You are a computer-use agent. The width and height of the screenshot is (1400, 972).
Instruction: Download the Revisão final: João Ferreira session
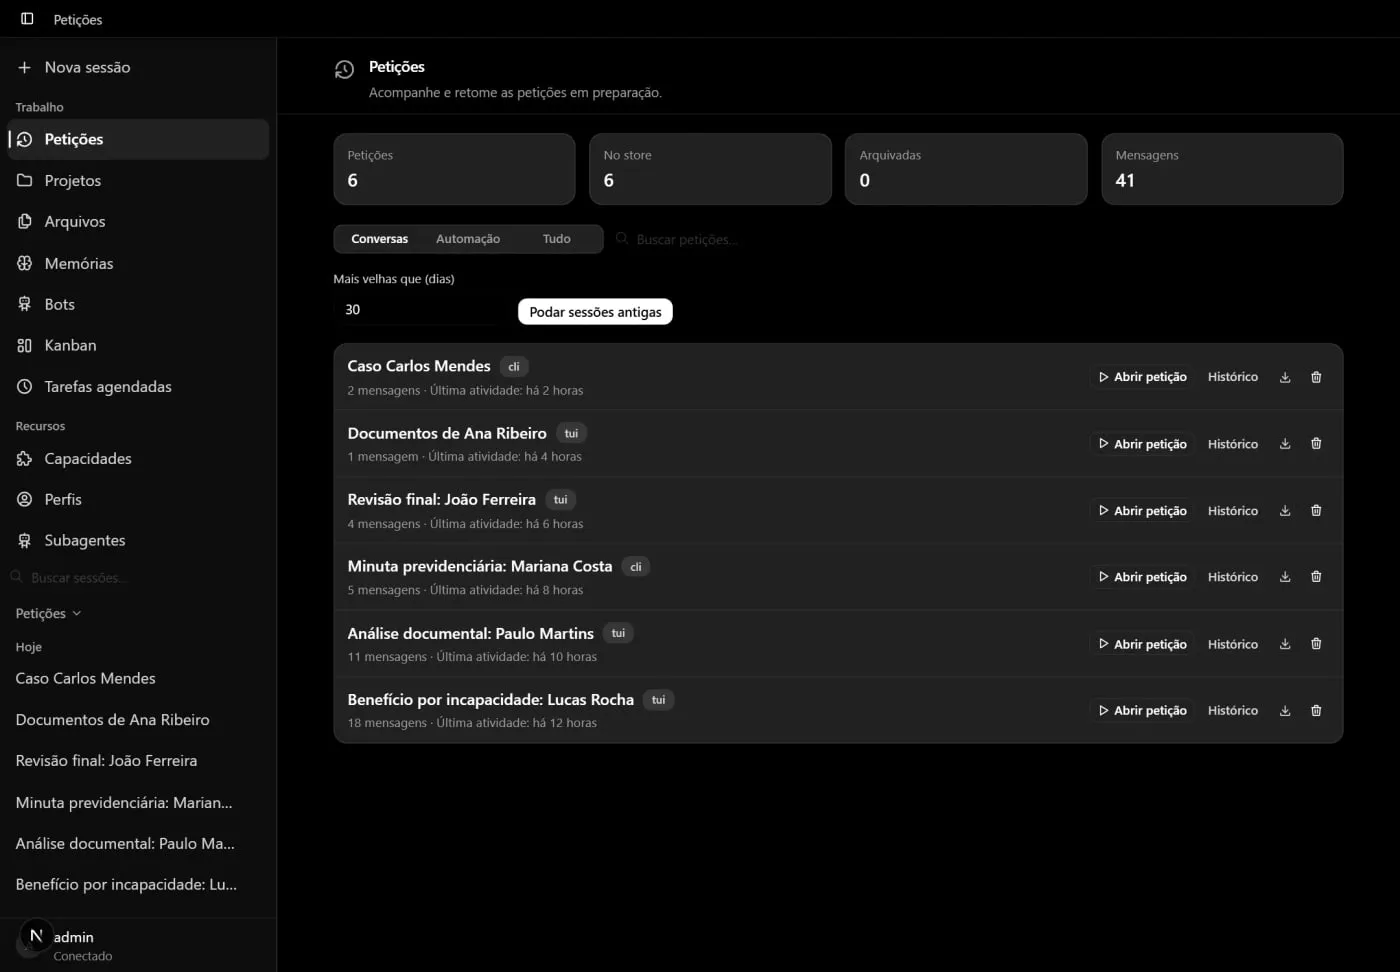pos(1285,511)
